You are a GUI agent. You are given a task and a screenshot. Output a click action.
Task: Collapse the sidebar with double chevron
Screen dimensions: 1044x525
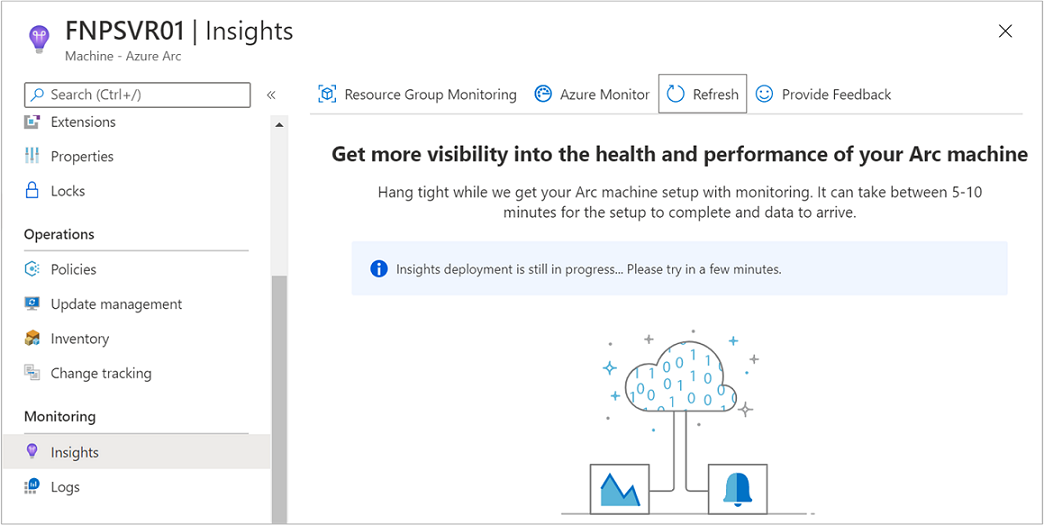point(271,95)
